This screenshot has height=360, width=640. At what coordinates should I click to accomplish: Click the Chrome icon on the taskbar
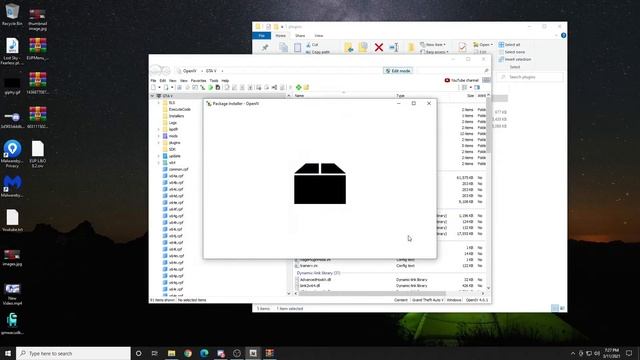tap(188, 353)
